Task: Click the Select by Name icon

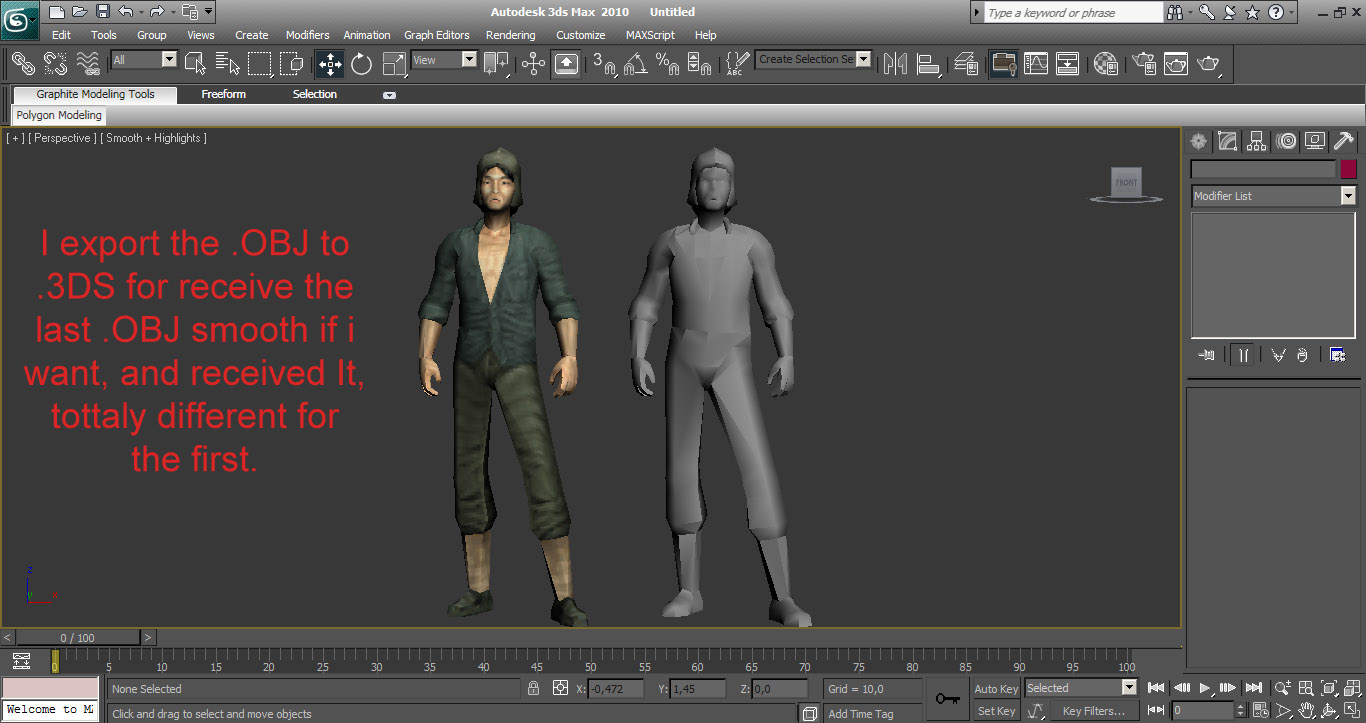Action: tap(227, 64)
